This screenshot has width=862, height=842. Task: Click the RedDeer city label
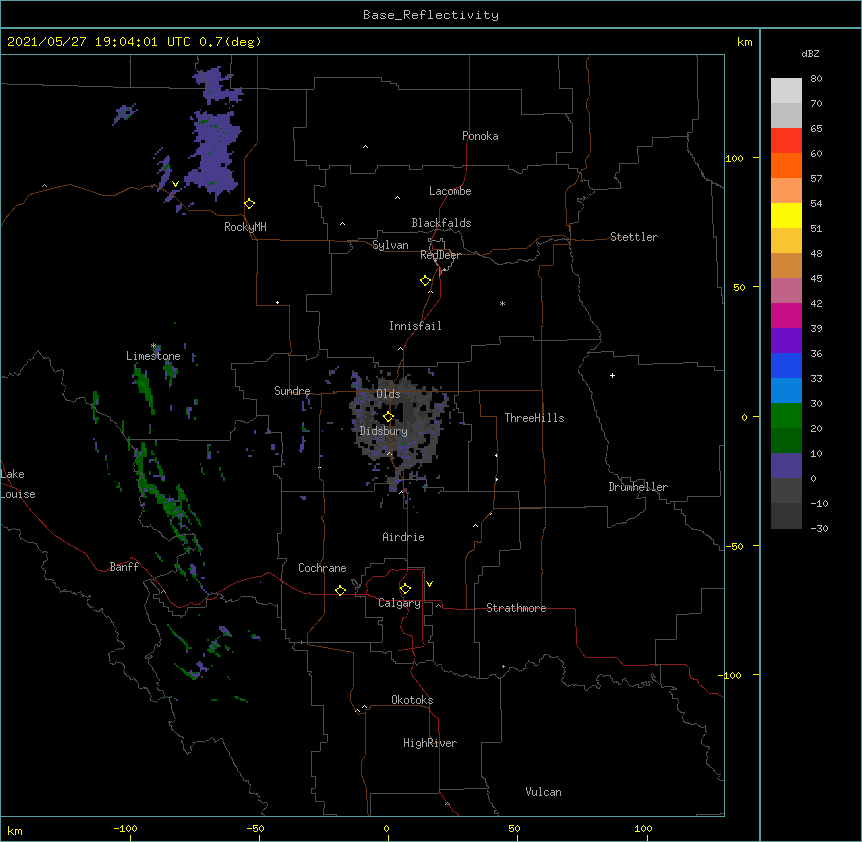pos(440,255)
